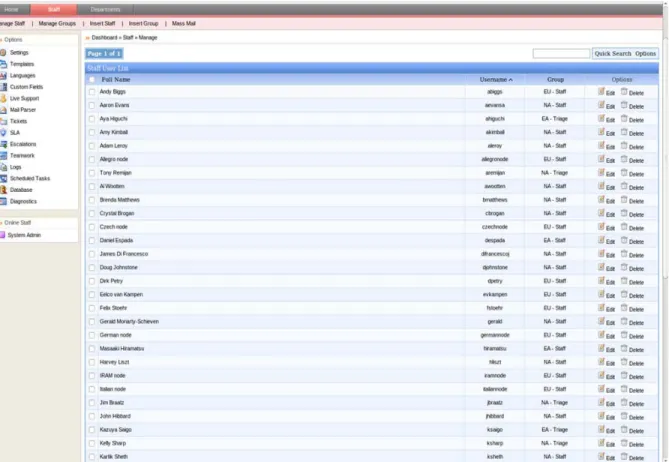The image size is (669, 462).
Task: Tick checkbox for Jim Braatz
Action: 92,403
